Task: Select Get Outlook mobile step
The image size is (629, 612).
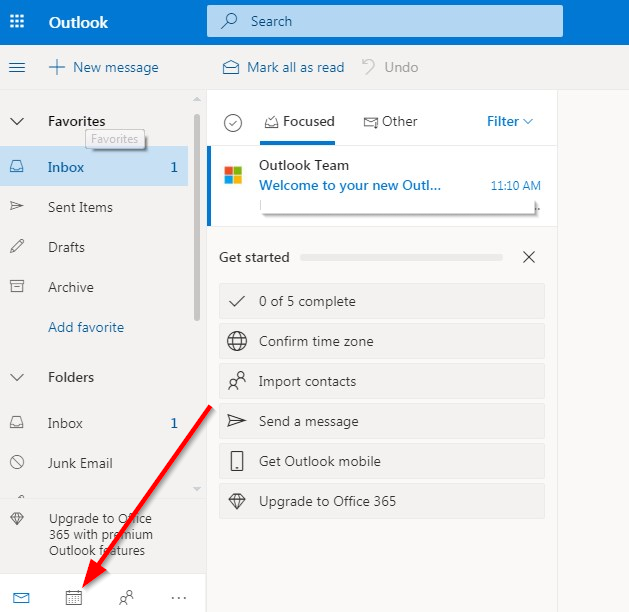Action: 382,461
